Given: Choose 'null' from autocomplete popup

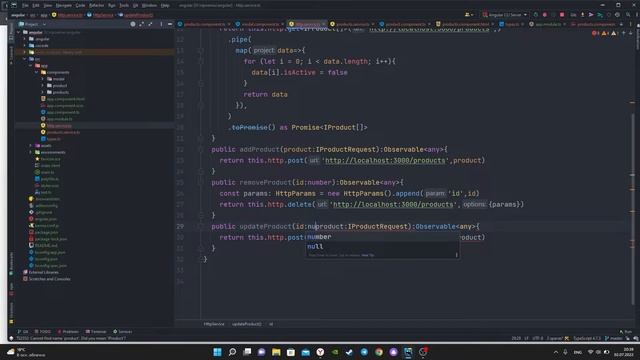Looking at the screenshot, I should tap(382, 247).
